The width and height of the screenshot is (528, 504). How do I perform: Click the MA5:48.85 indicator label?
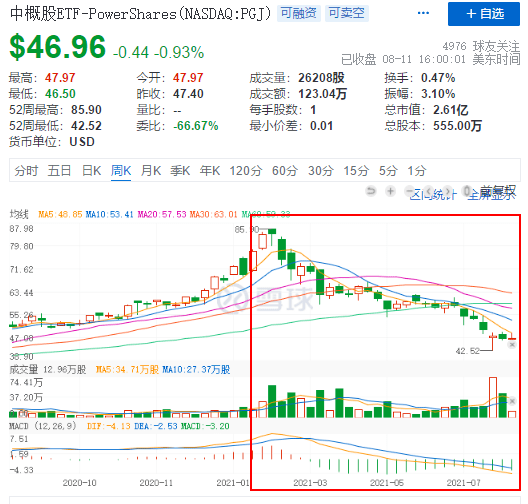pos(60,214)
